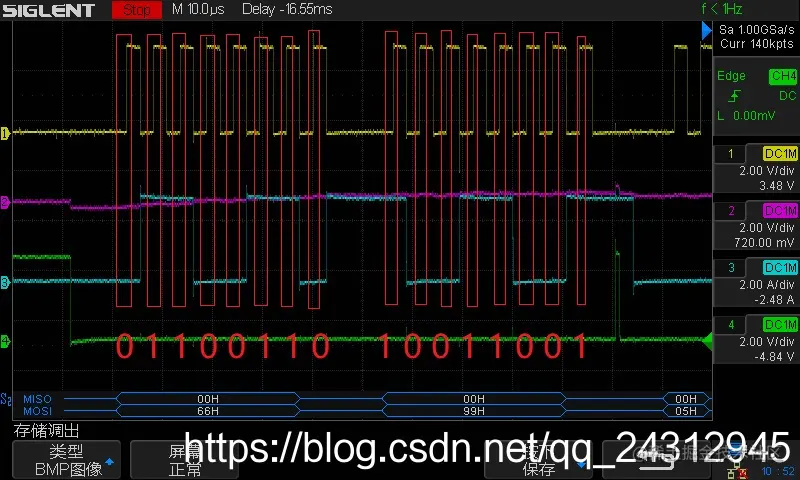This screenshot has width=800, height=480.
Task: Click channel 3 scale 2.00 A/div
Action: point(766,285)
